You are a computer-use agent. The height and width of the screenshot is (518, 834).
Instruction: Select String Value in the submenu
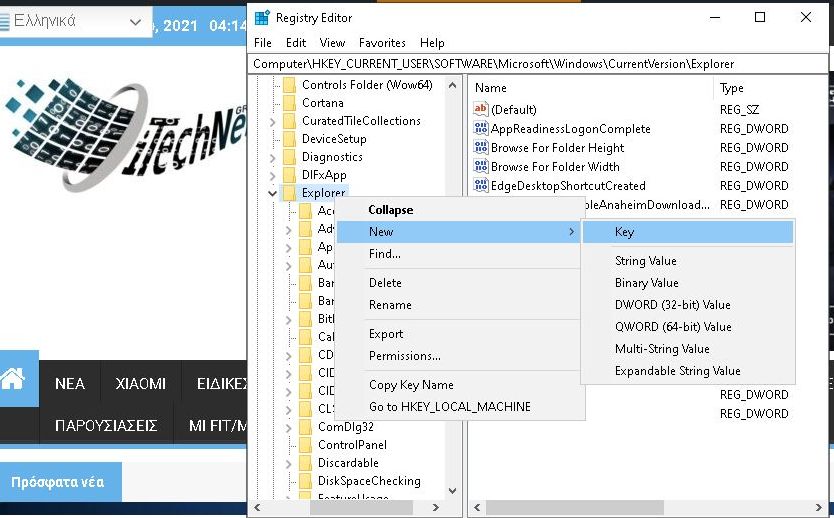click(688, 261)
